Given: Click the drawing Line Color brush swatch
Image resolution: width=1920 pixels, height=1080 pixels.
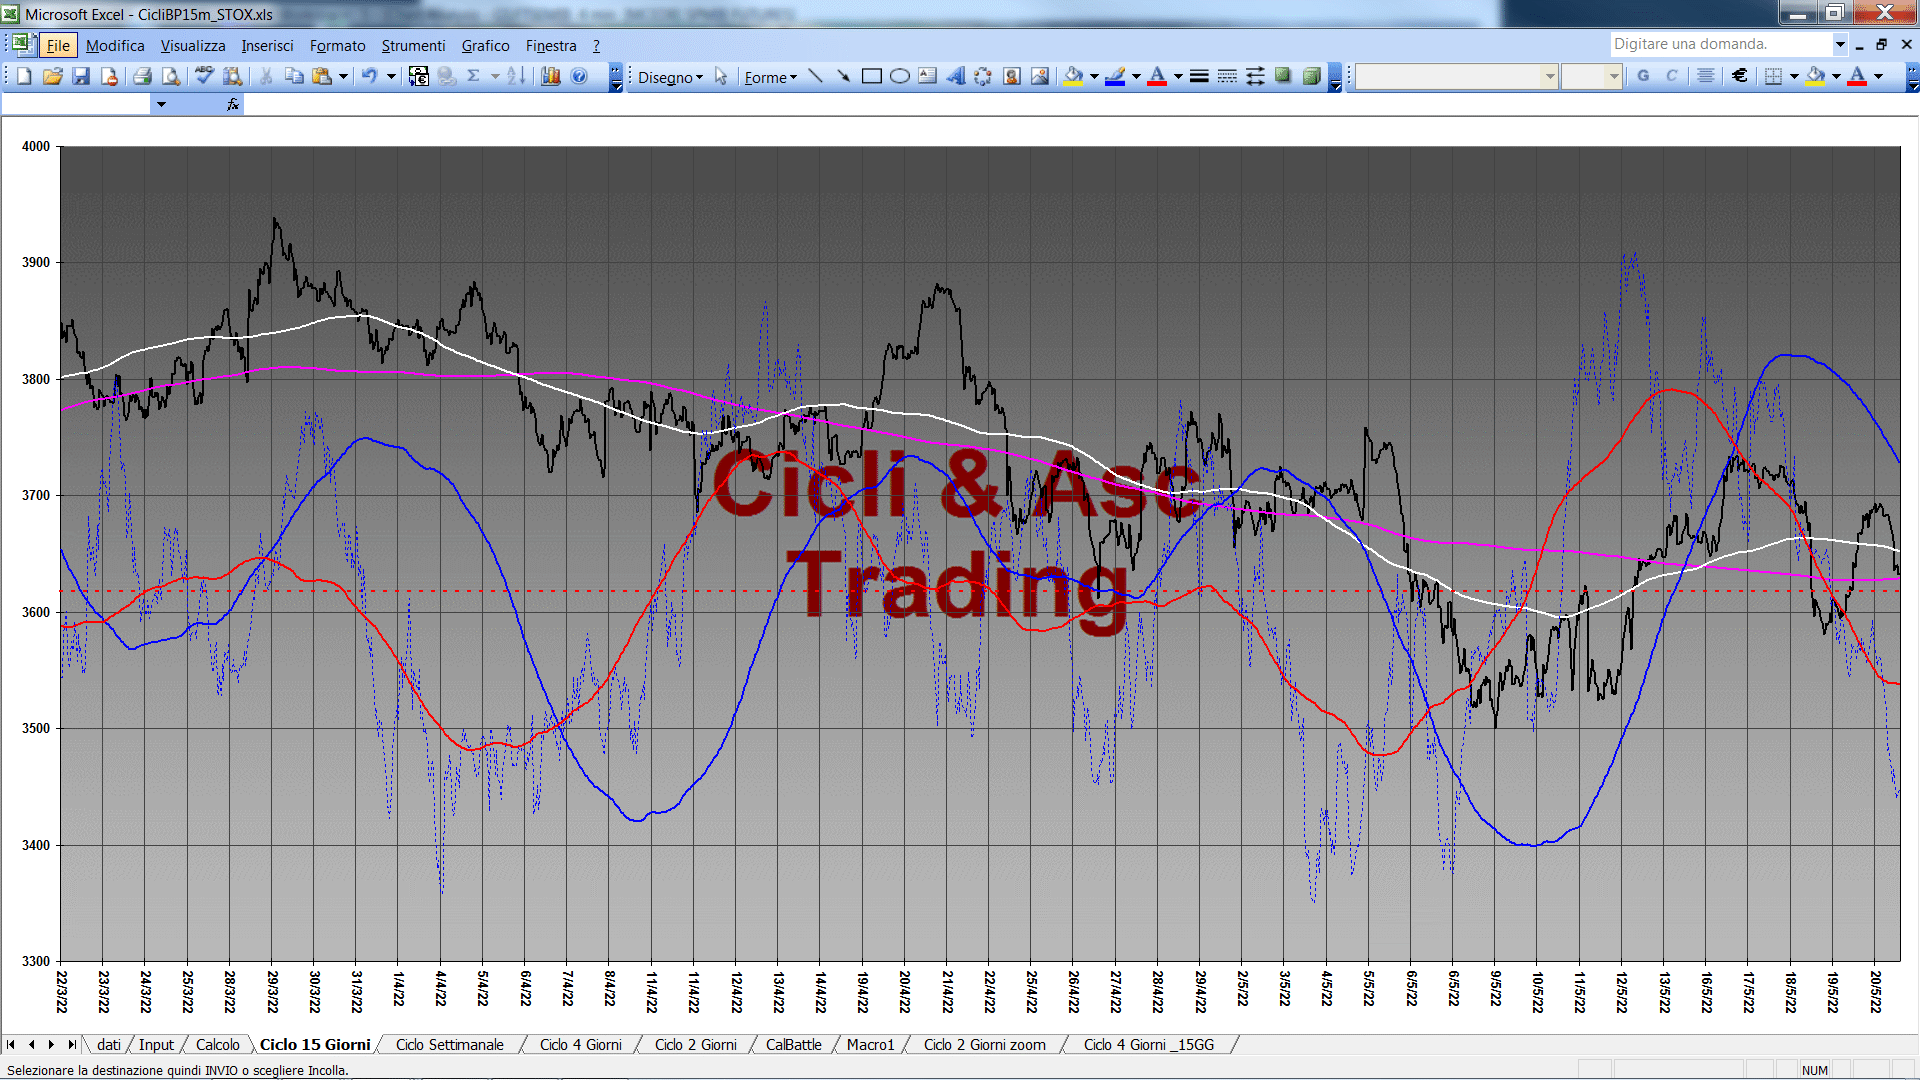Looking at the screenshot, I should pos(1115,76).
